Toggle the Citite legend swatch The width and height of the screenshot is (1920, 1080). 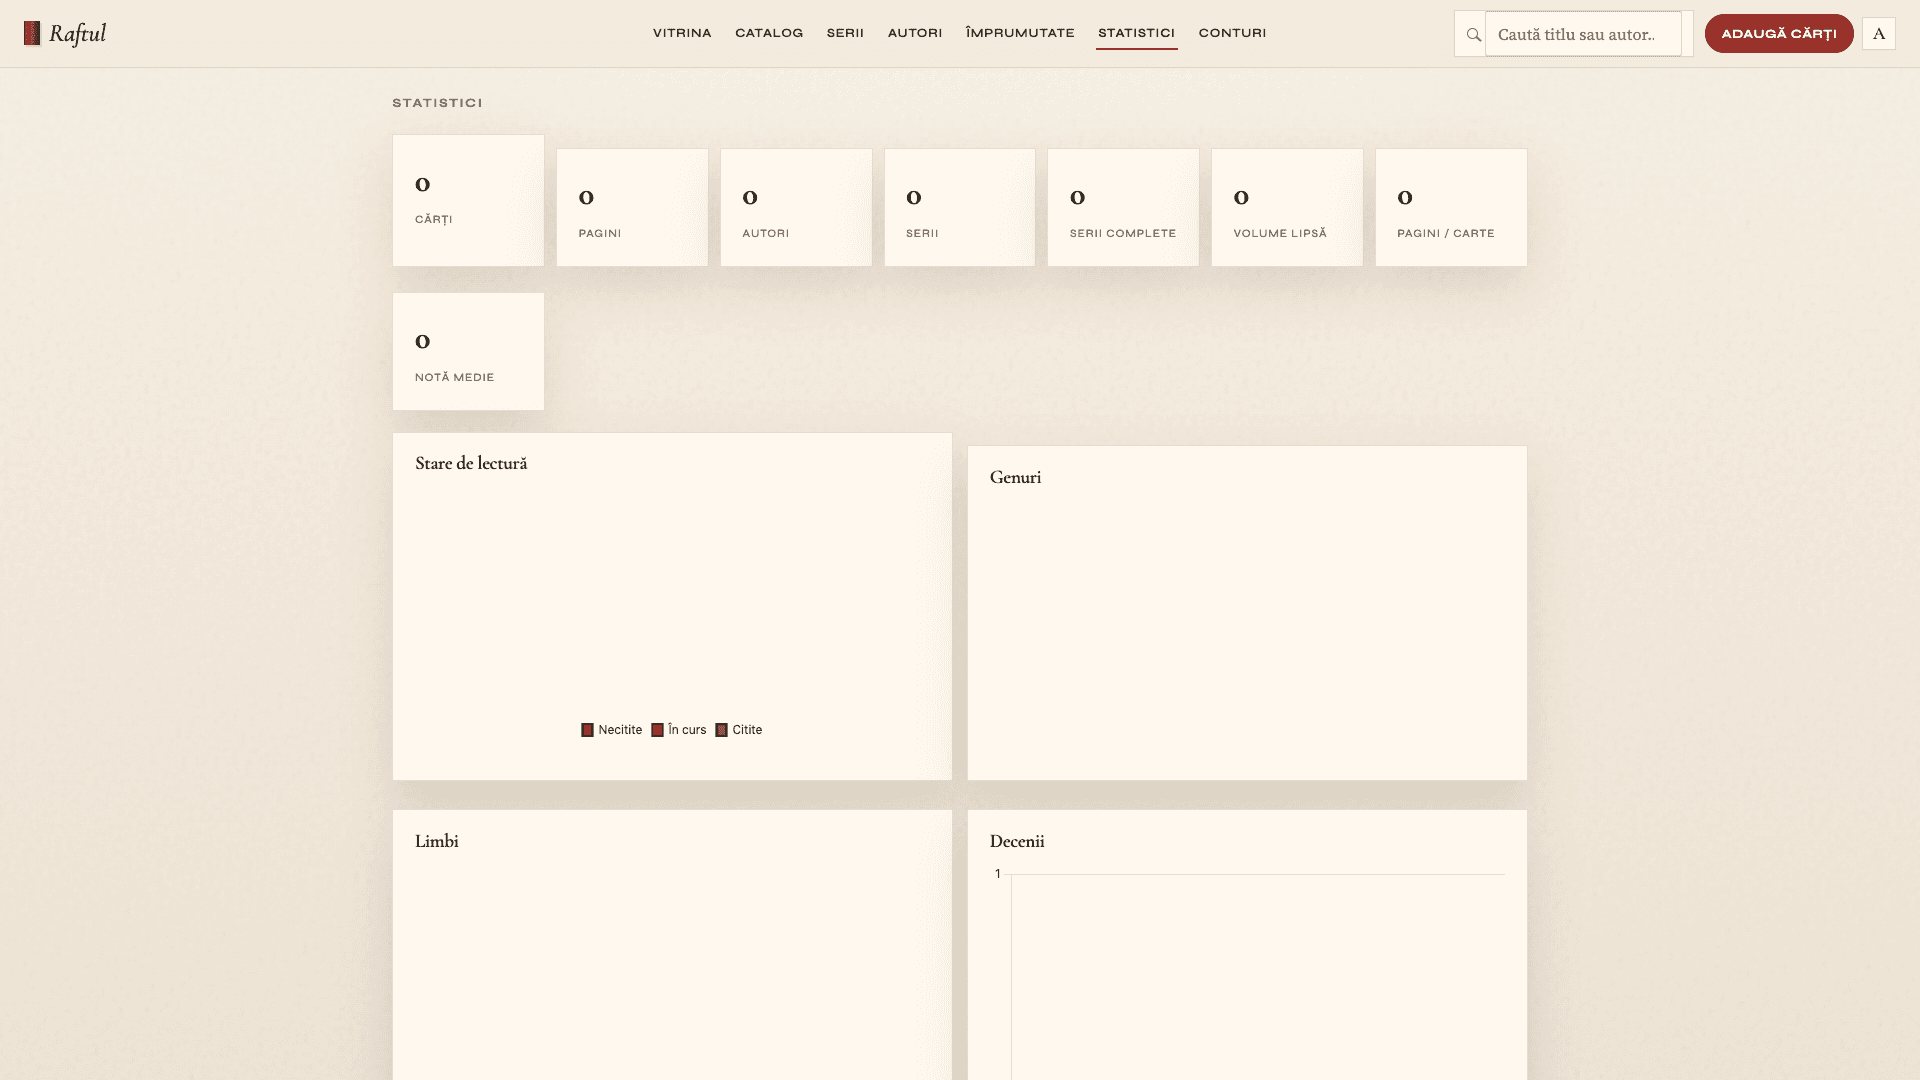coord(721,730)
